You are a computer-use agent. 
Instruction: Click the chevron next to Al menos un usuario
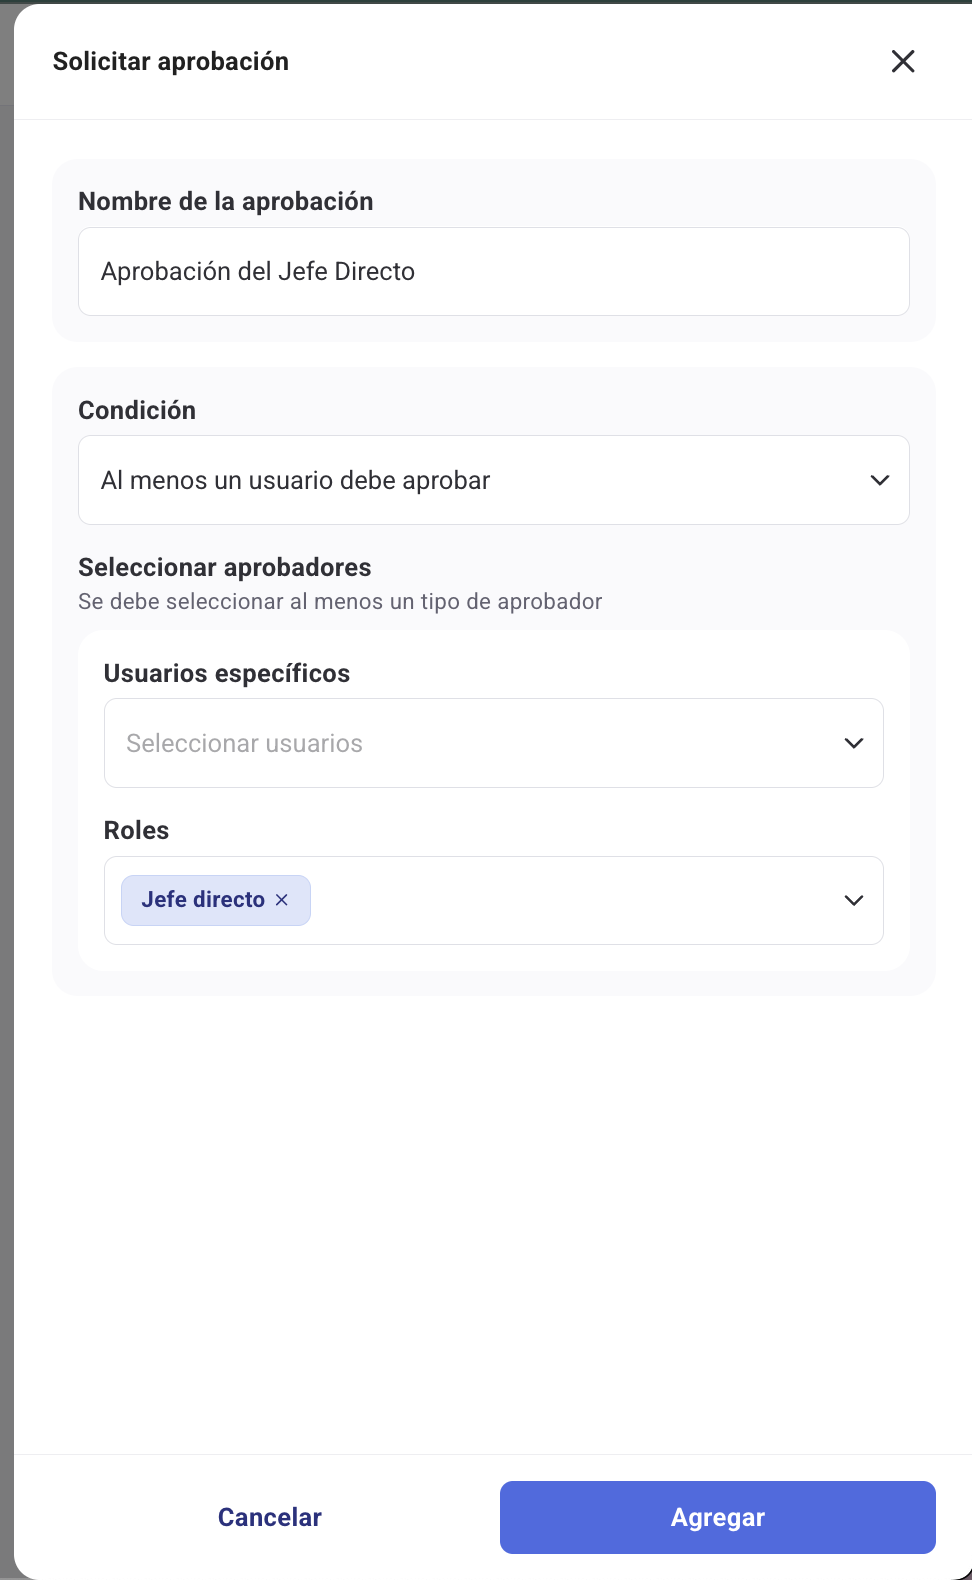click(x=880, y=480)
